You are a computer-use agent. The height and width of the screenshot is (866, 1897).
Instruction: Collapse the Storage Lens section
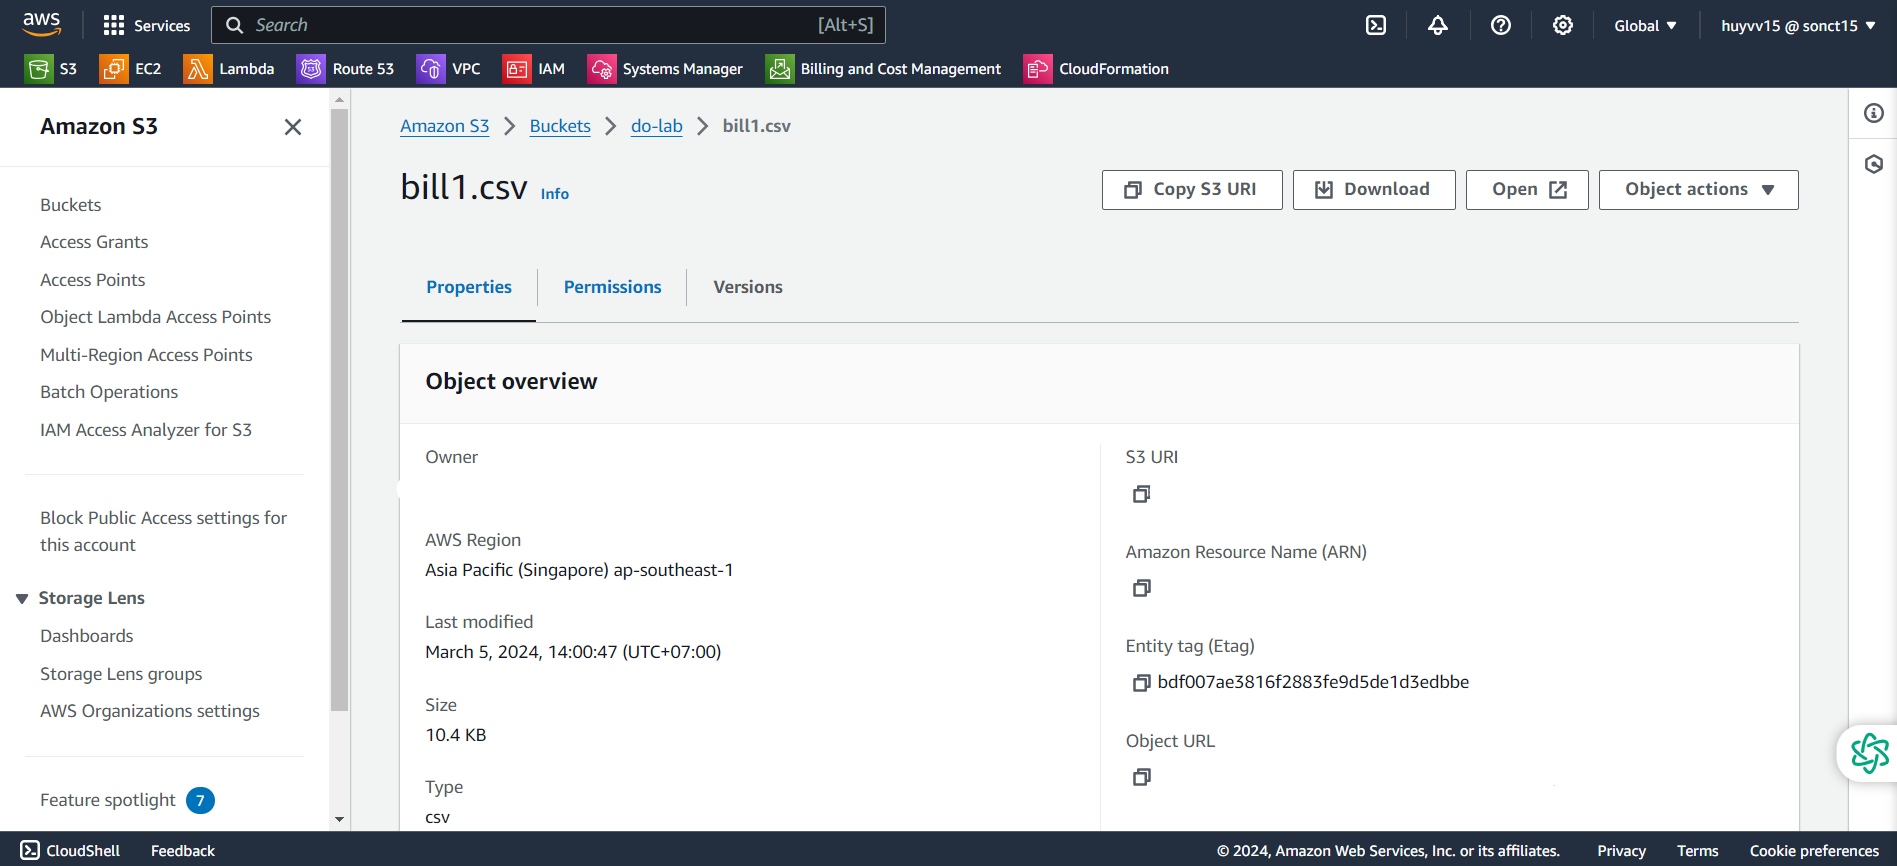pyautogui.click(x=22, y=599)
